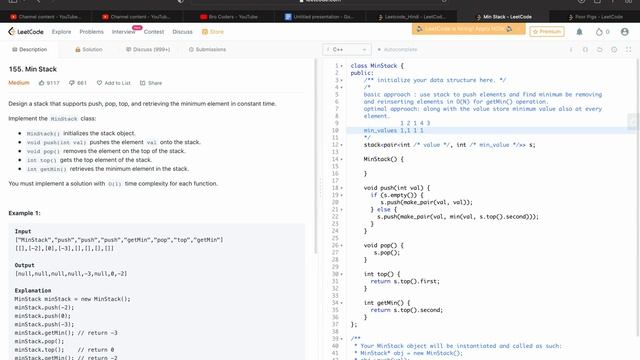Click the 'Medium' difficulty label
Image resolution: width=640 pixels, height=360 pixels.
point(19,83)
